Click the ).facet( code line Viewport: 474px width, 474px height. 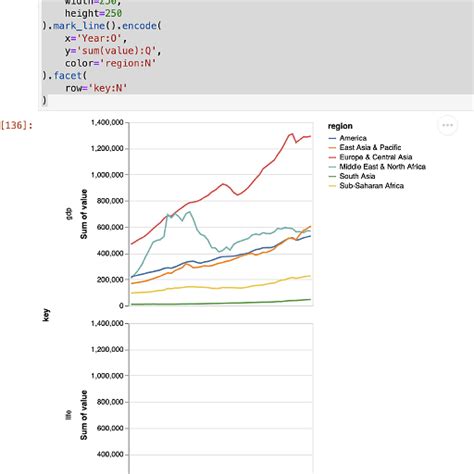pyautogui.click(x=64, y=76)
